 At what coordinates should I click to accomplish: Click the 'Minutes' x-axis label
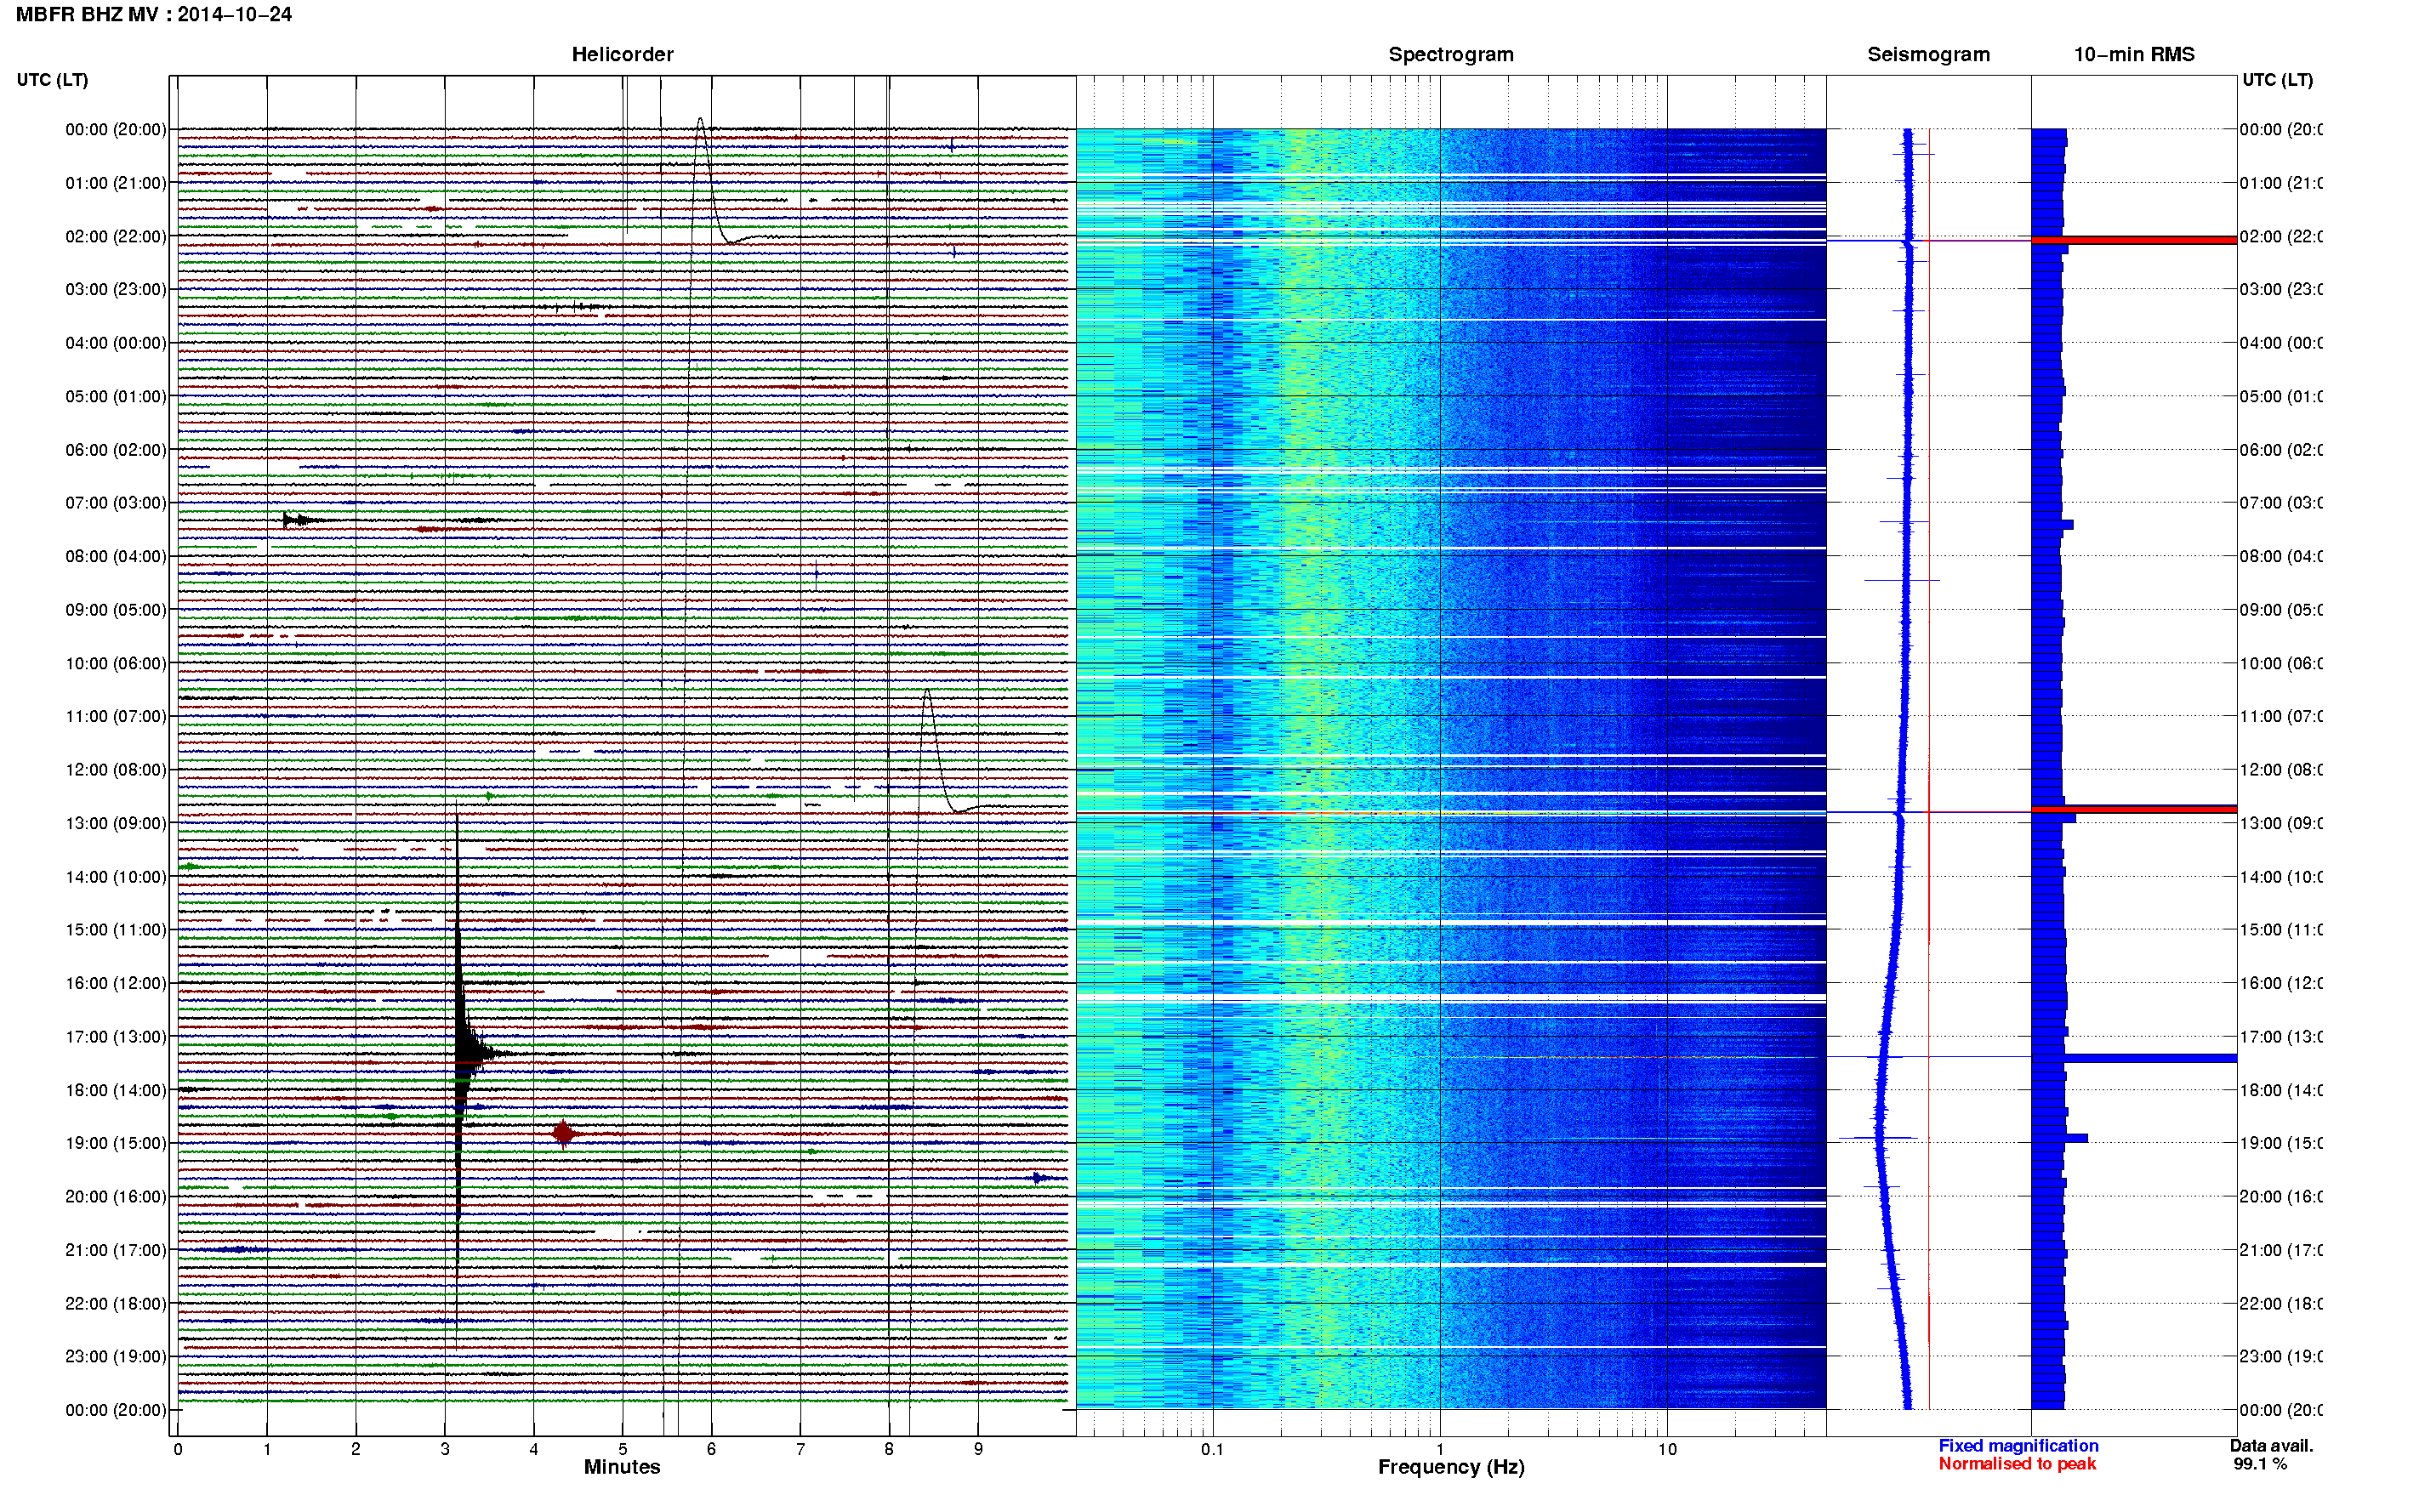pos(622,1467)
